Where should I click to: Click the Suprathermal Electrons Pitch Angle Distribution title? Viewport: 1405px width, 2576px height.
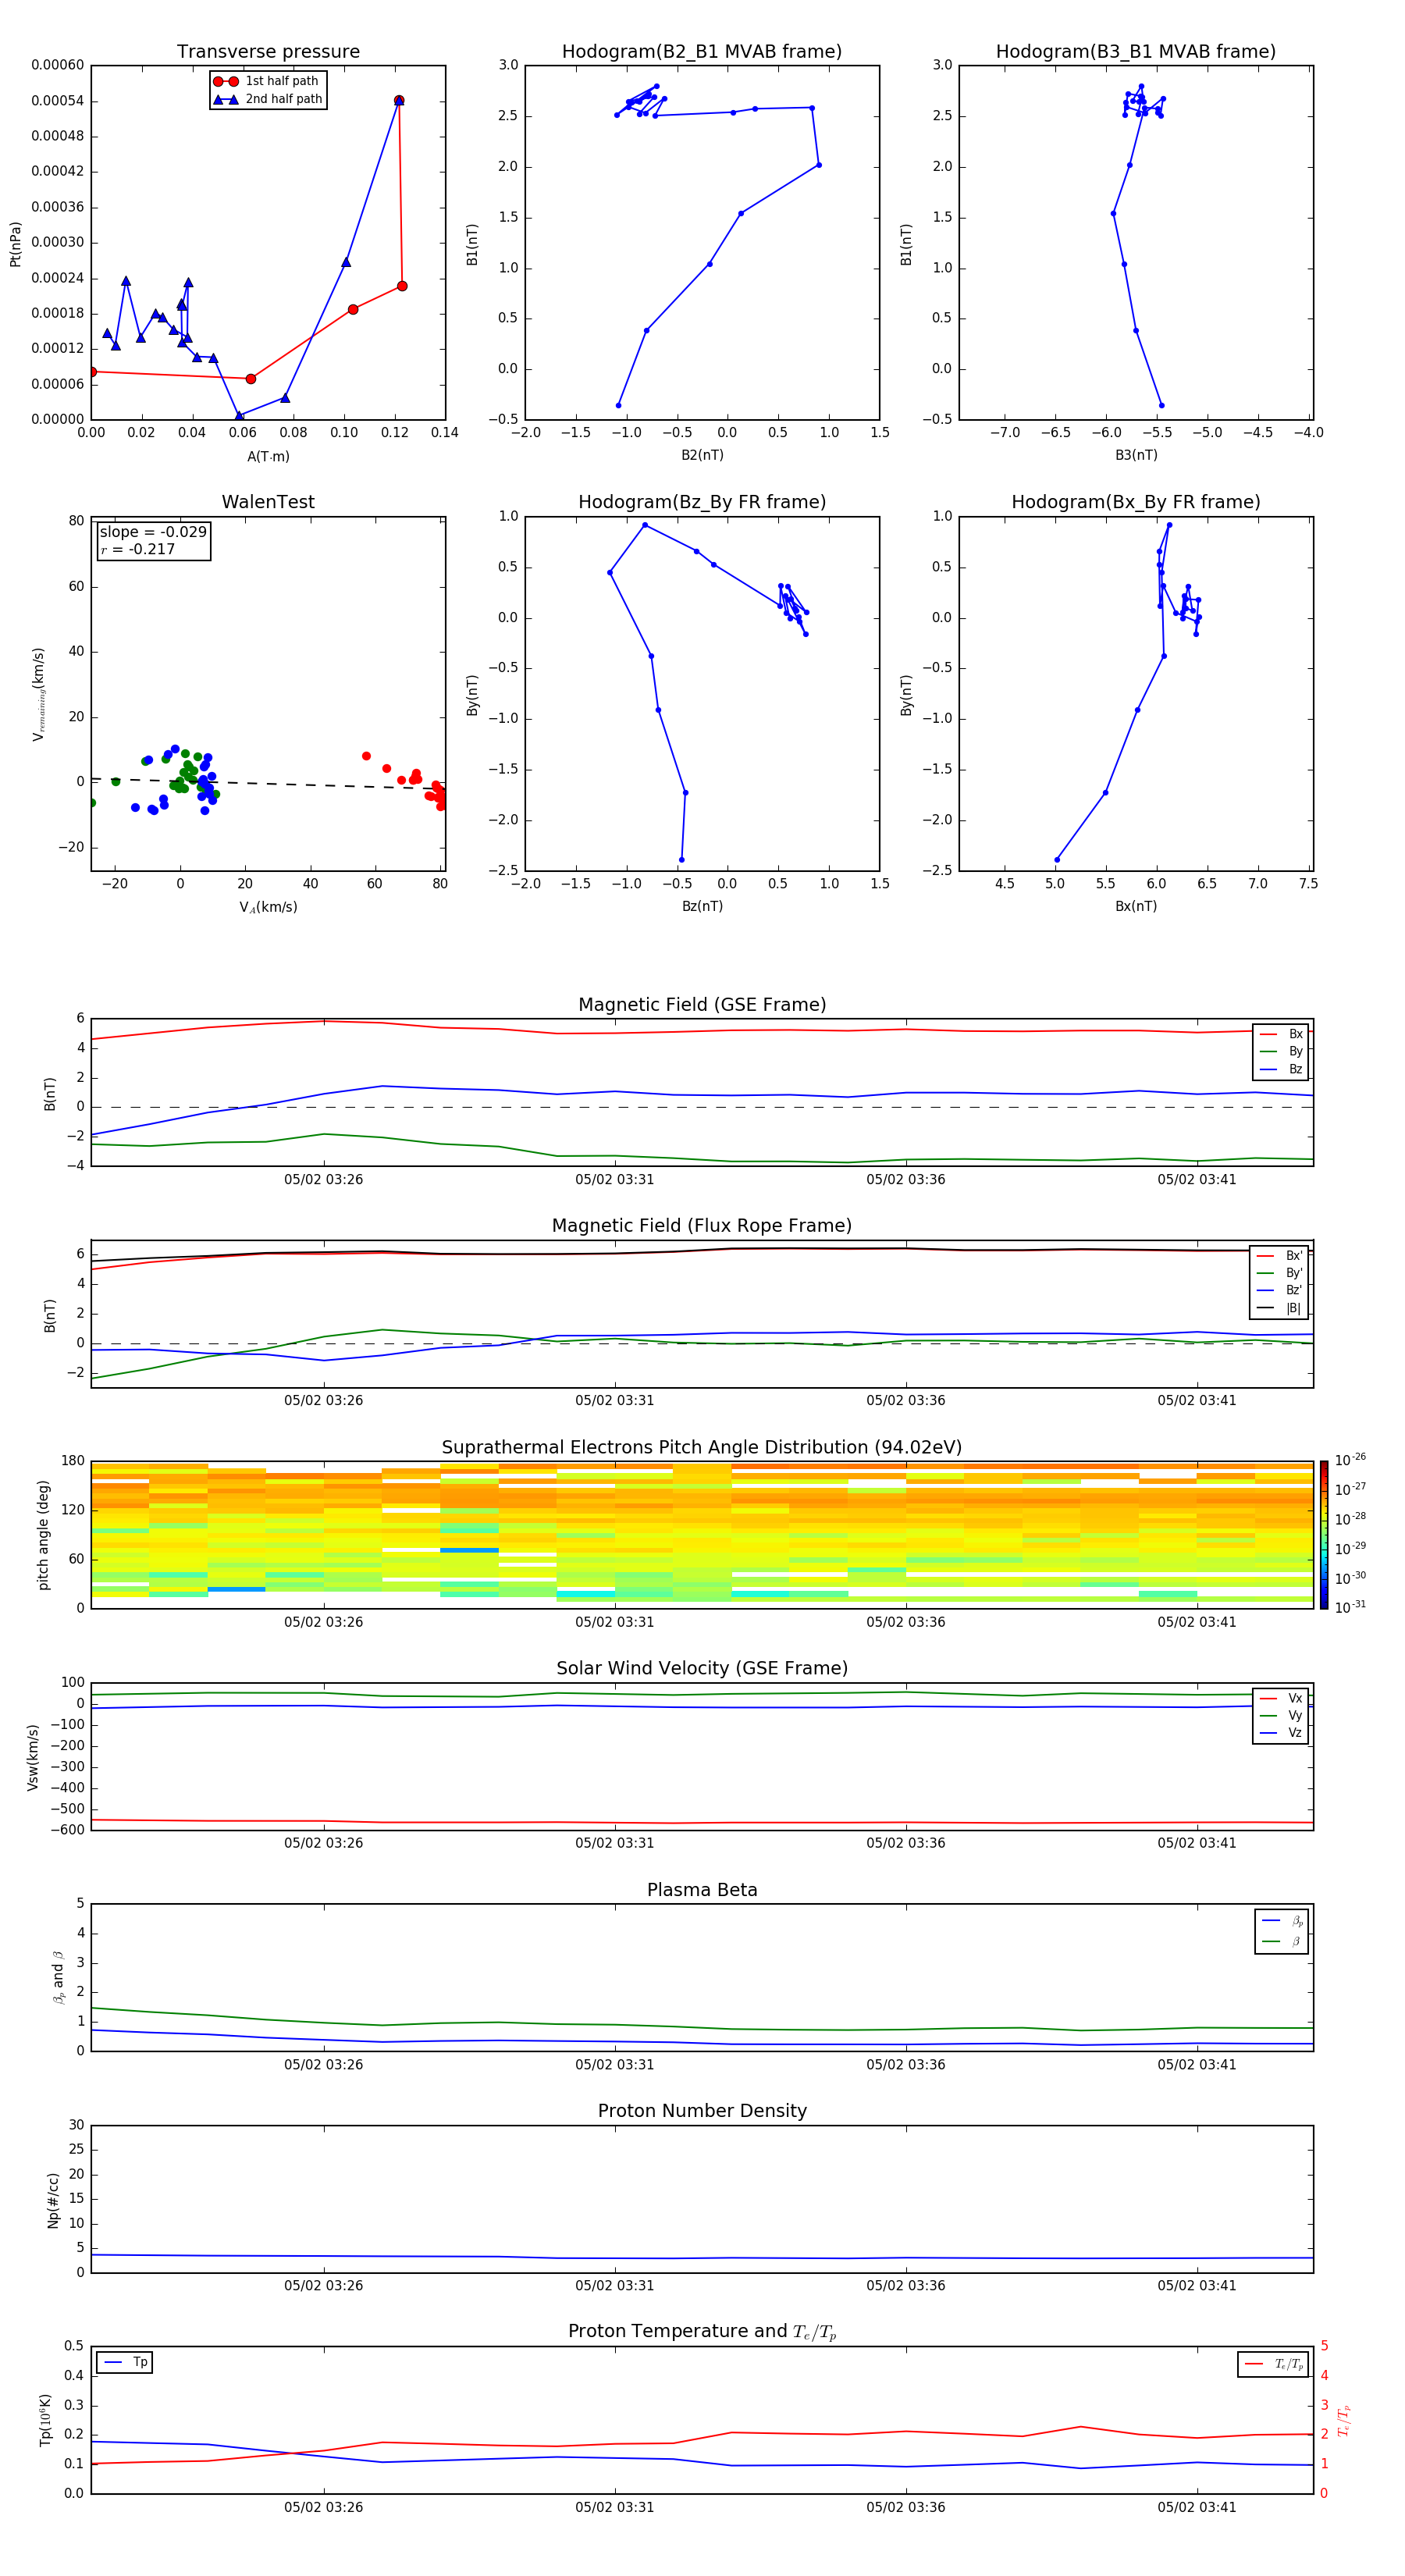(x=702, y=1447)
